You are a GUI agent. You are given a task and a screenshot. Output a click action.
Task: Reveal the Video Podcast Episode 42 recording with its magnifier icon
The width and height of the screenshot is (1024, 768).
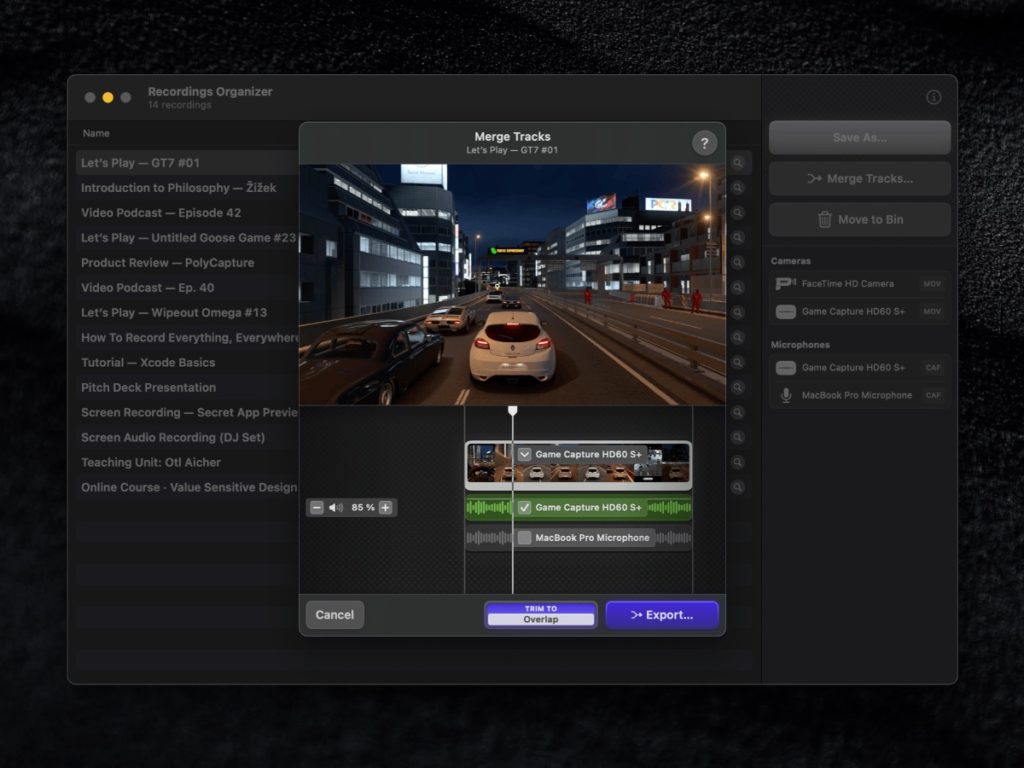click(738, 213)
